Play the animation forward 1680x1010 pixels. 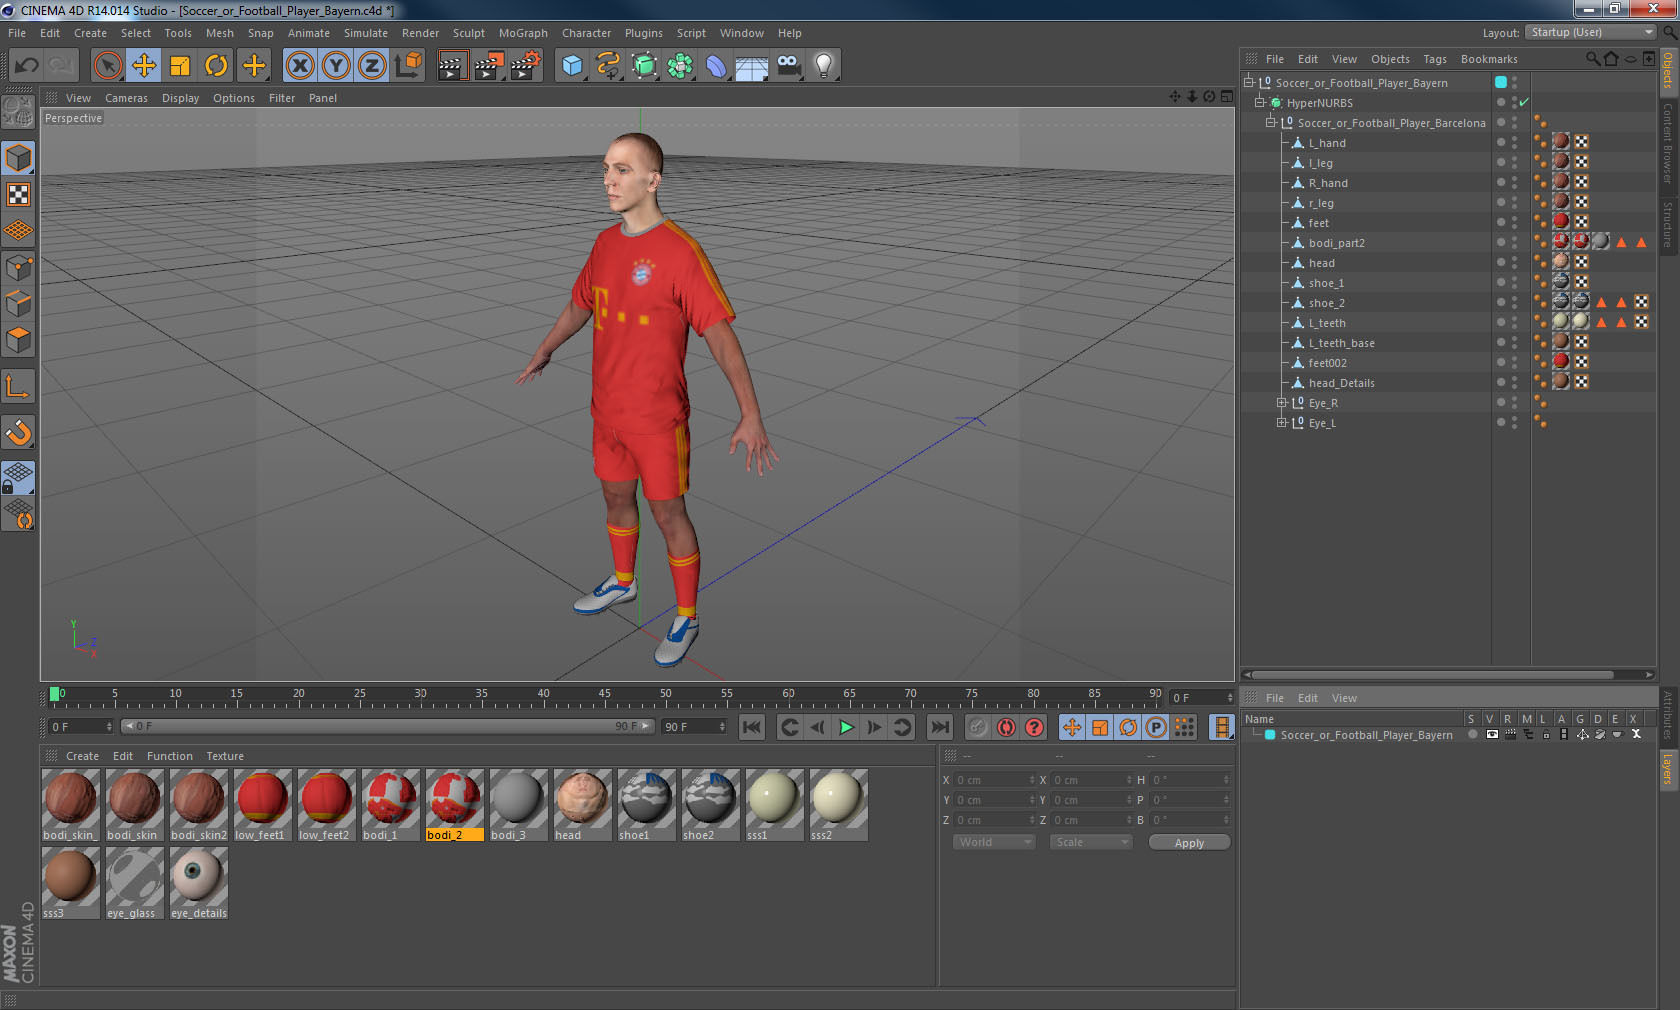pos(846,727)
